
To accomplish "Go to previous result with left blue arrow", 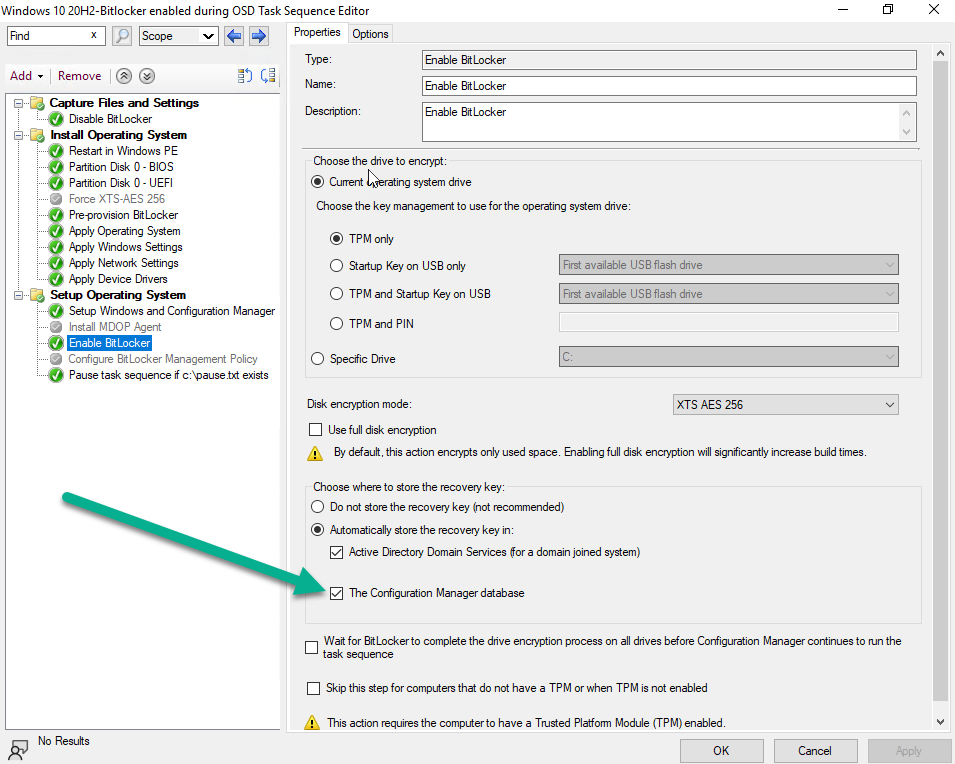I will click(234, 36).
